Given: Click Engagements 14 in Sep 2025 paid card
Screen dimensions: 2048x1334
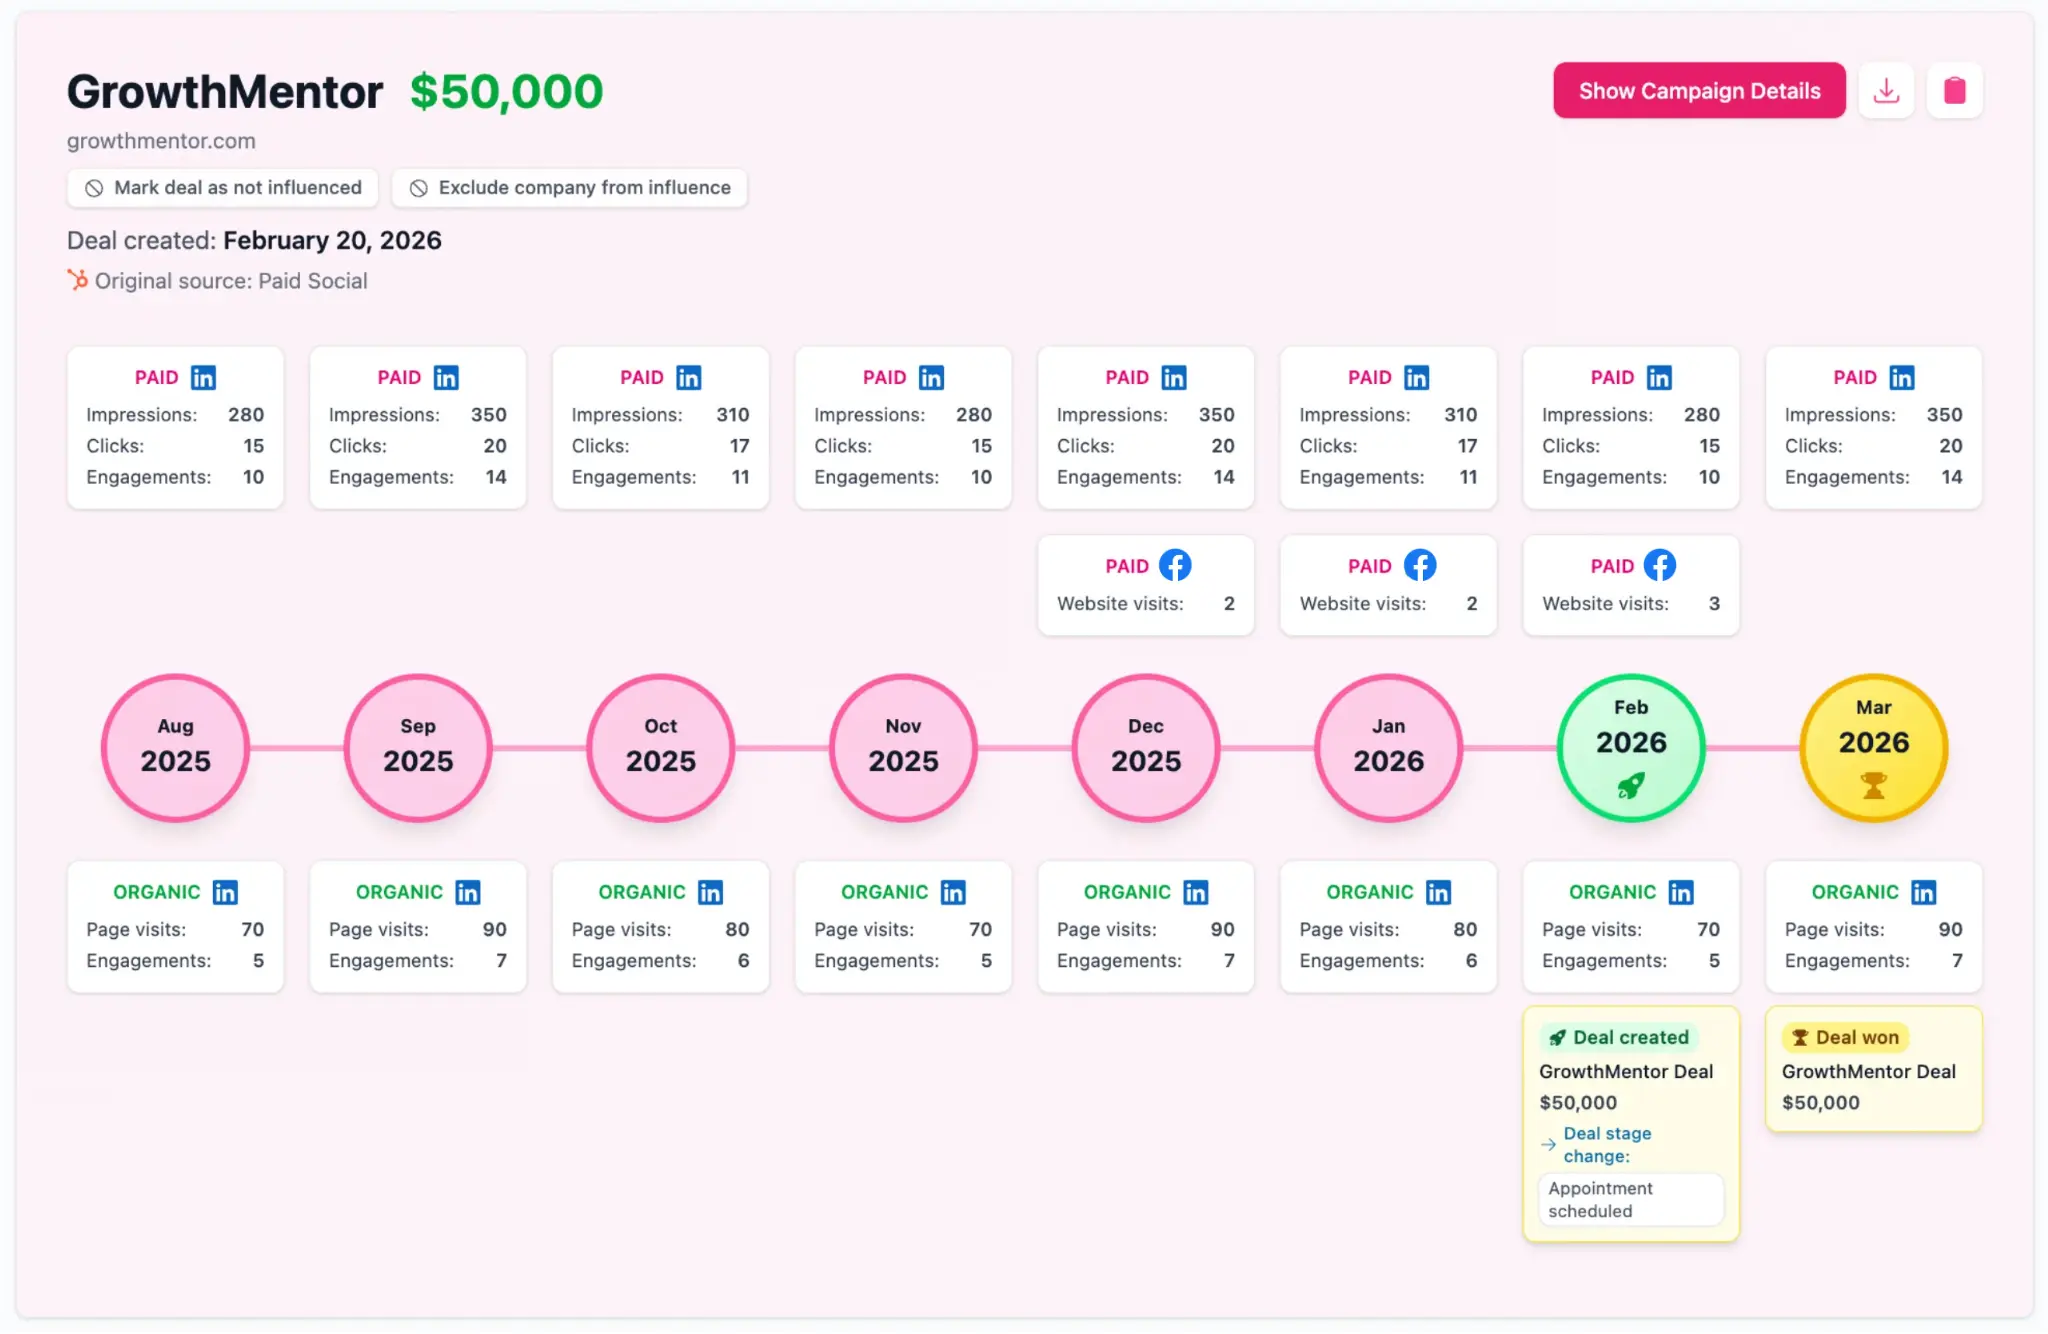Looking at the screenshot, I should point(417,477).
